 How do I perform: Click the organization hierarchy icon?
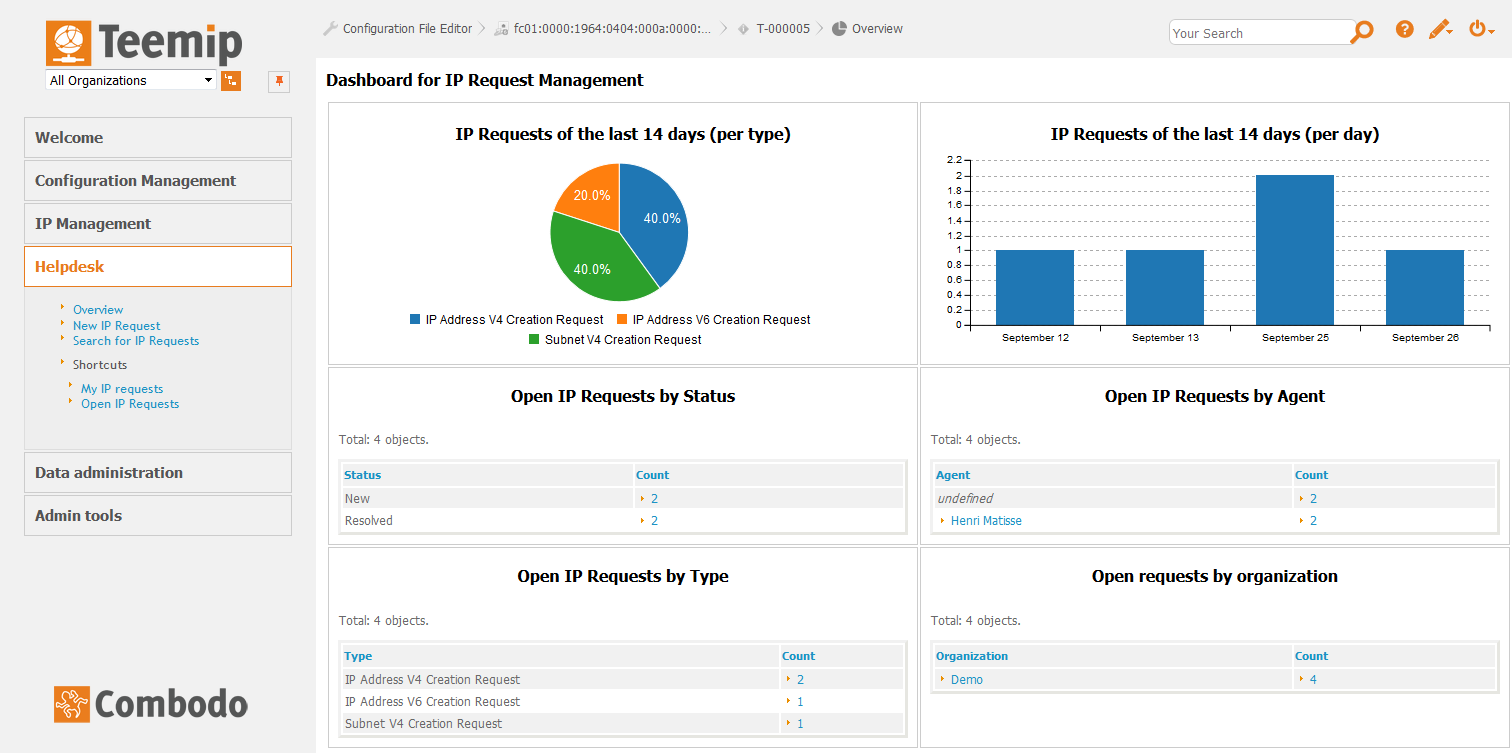(231, 81)
